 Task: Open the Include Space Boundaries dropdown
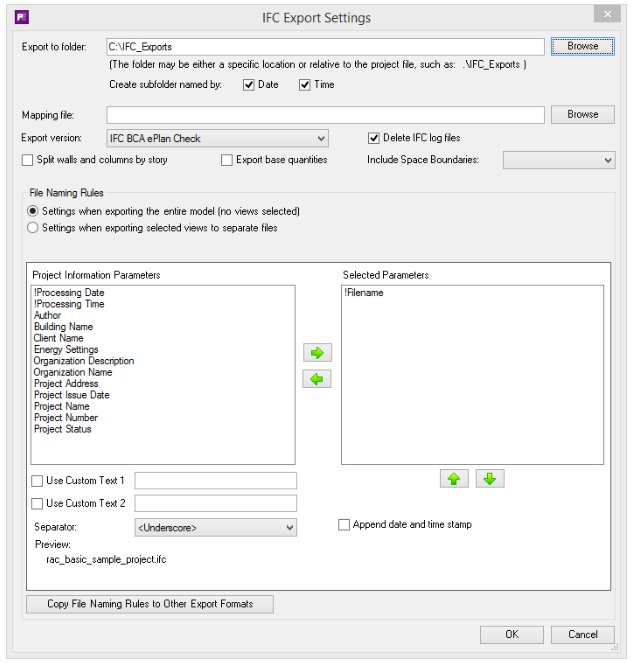tap(559, 160)
